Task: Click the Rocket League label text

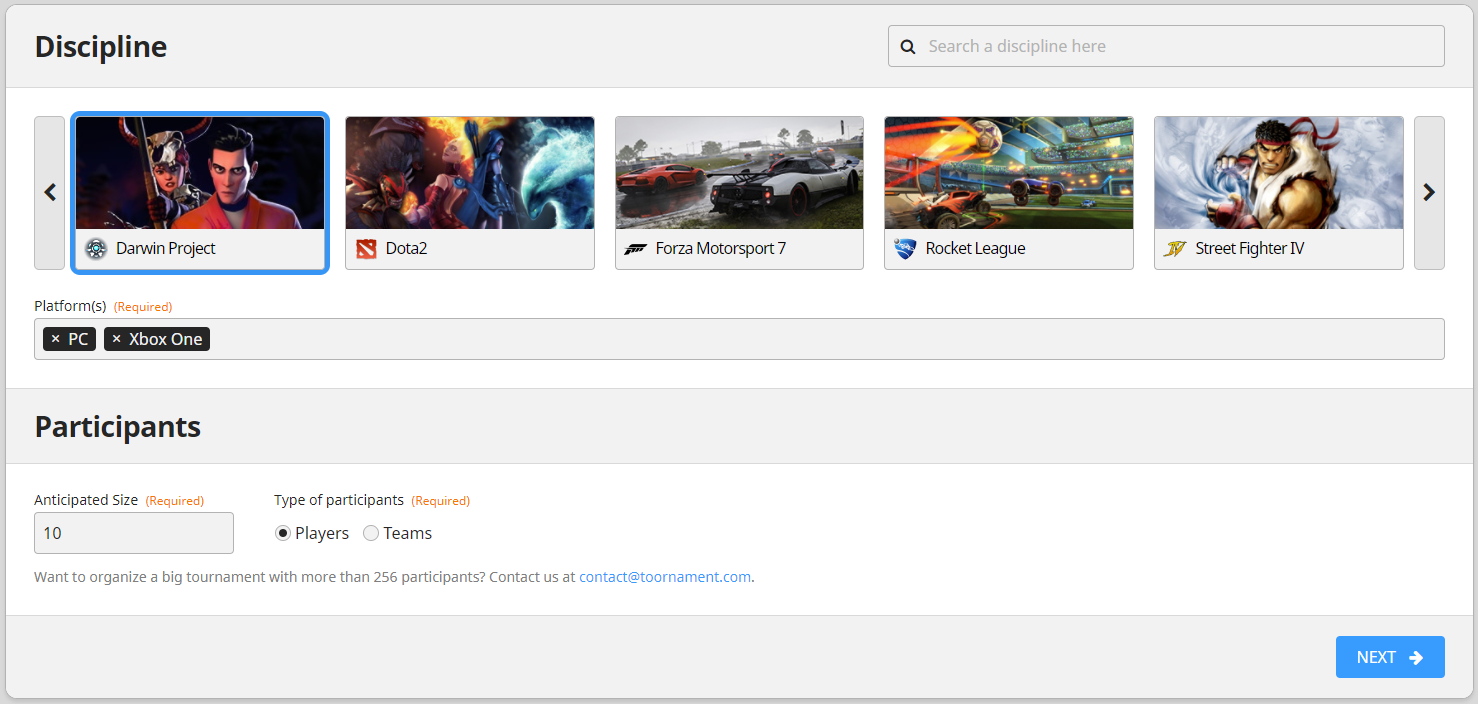Action: [x=976, y=249]
